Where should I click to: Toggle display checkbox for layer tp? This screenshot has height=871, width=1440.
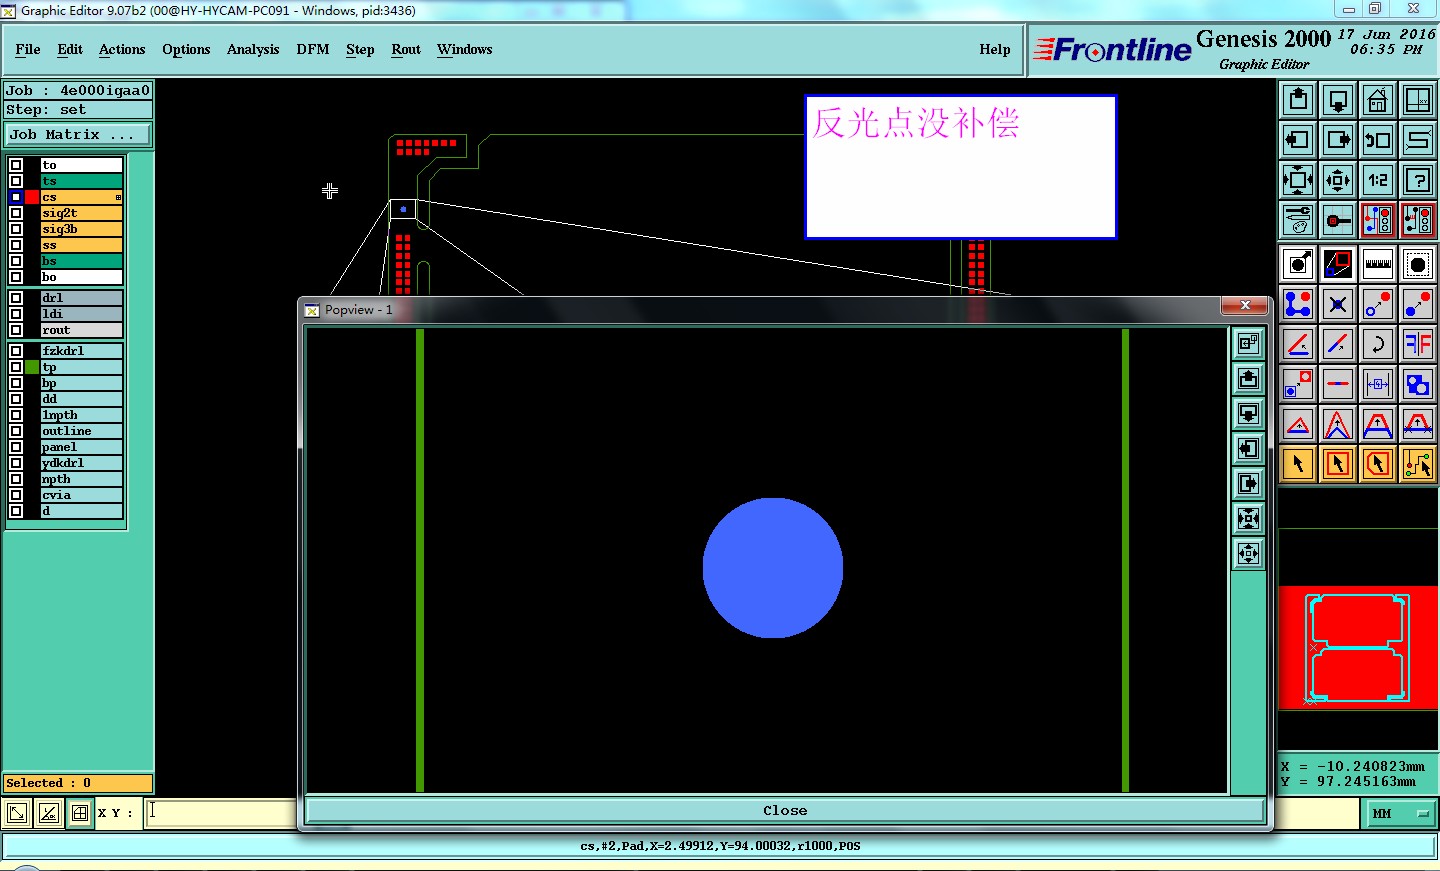point(16,367)
